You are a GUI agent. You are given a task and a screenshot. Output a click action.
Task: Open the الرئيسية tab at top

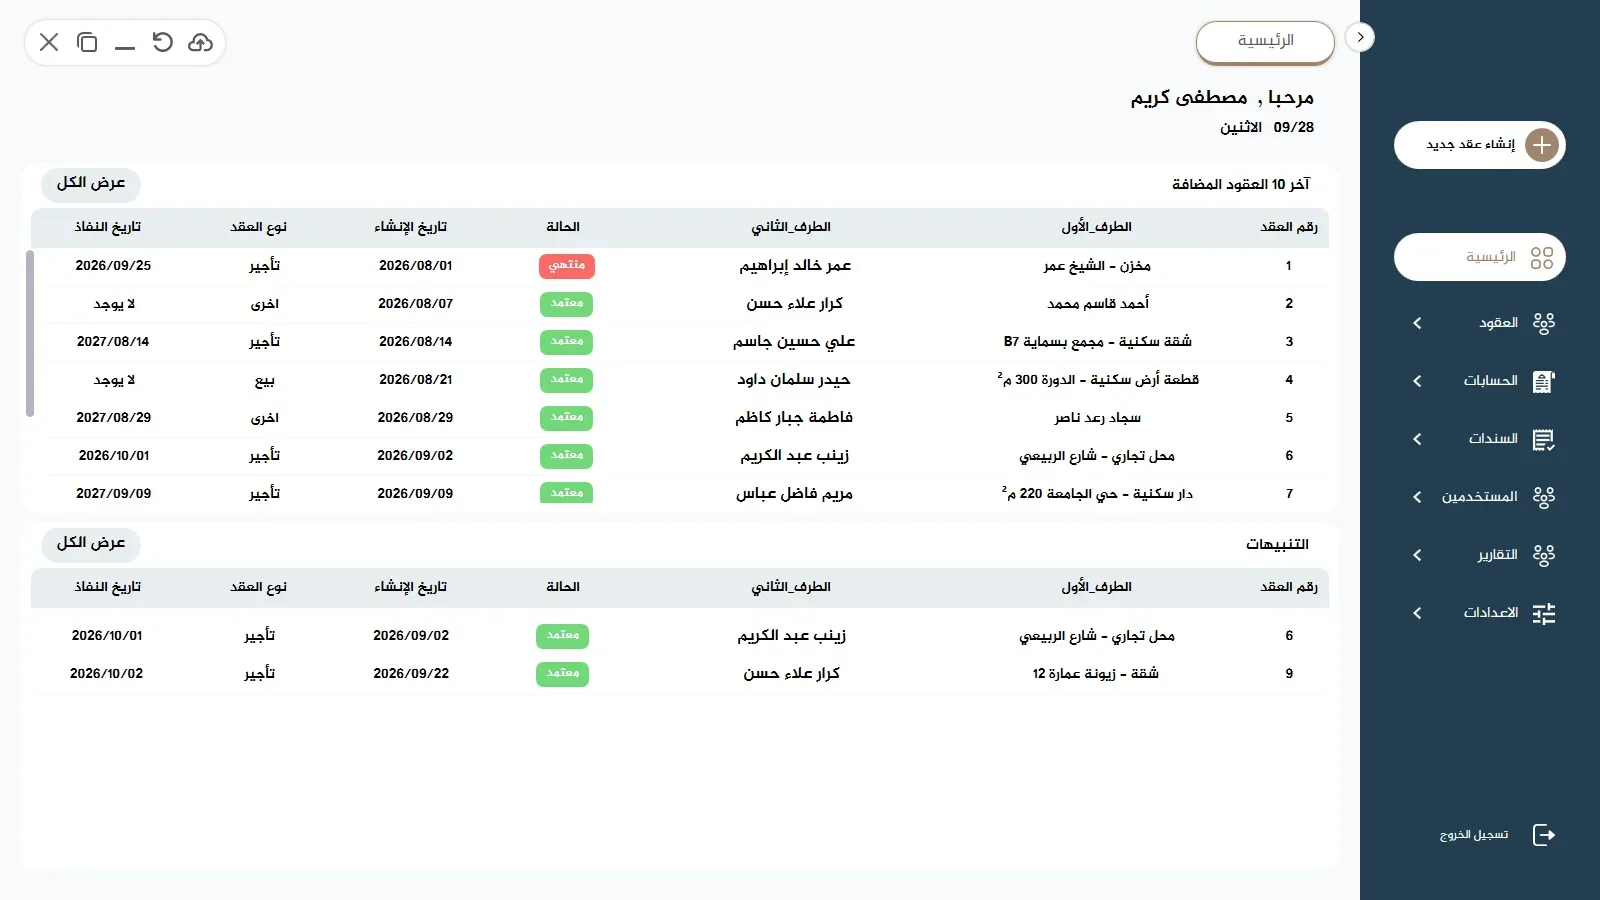1265,42
